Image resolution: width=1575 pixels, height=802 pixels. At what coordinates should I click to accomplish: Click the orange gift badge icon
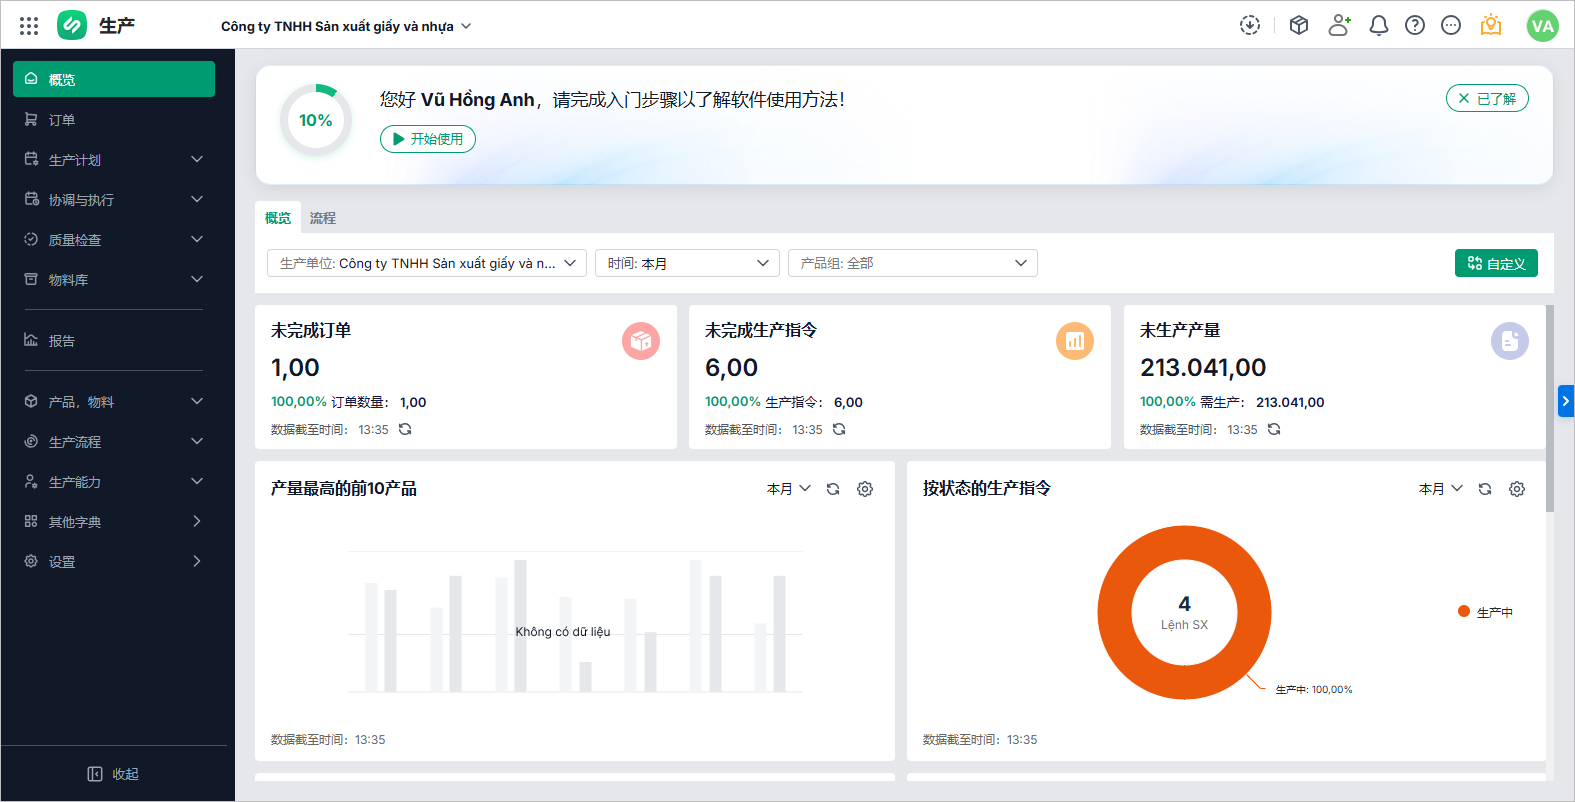click(1491, 25)
